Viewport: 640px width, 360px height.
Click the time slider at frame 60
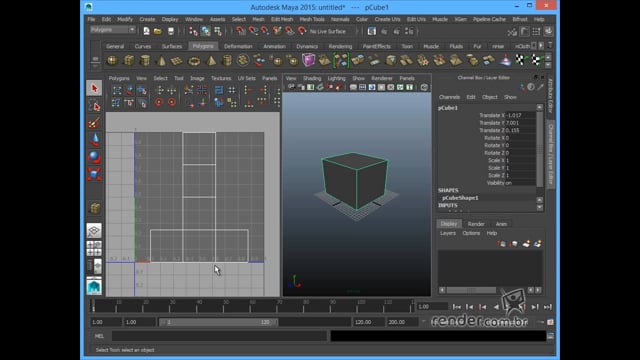tap(251, 306)
